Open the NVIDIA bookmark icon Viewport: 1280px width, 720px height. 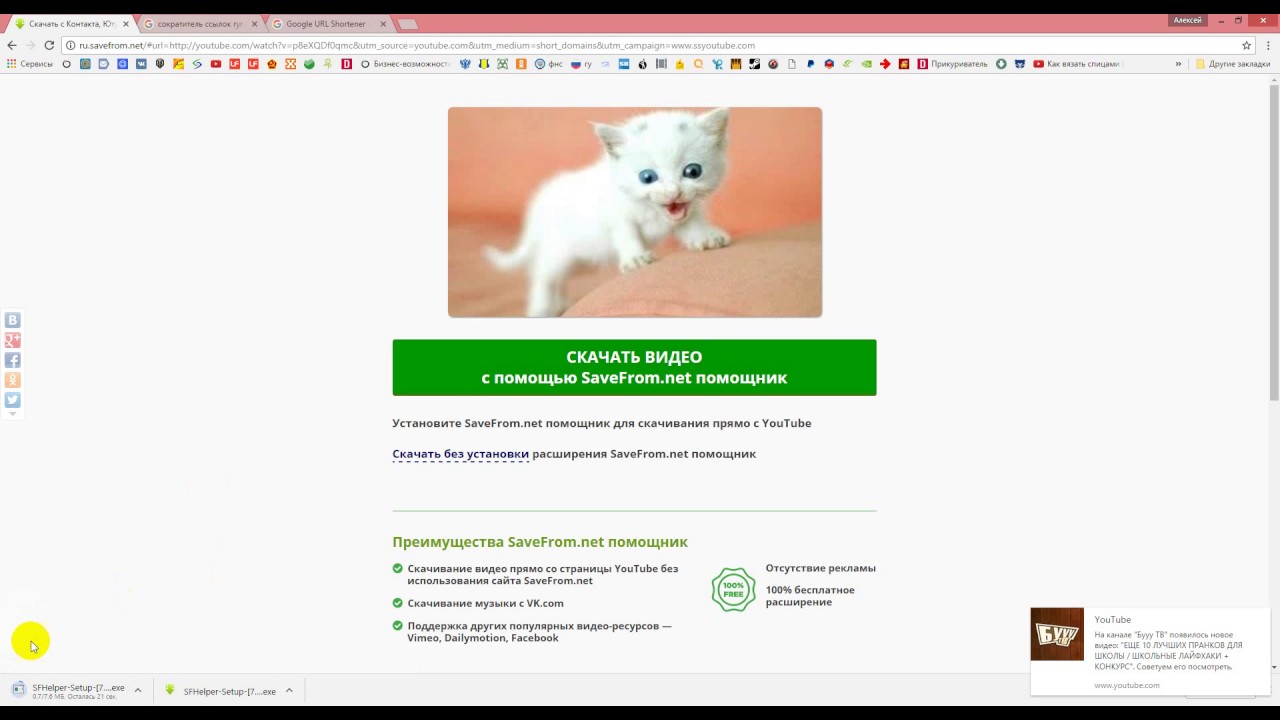coord(867,64)
